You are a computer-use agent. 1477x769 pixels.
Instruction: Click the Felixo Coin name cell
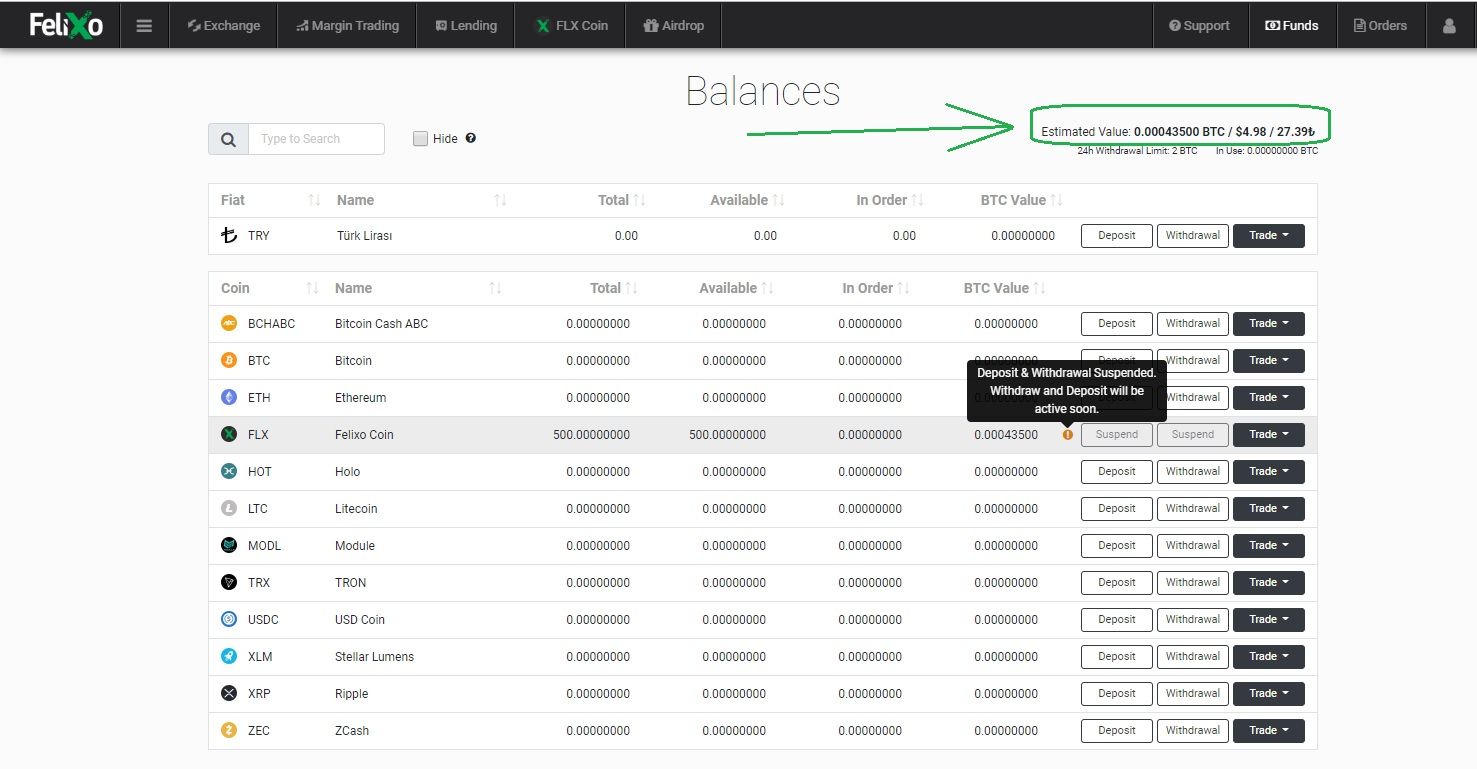pos(364,435)
